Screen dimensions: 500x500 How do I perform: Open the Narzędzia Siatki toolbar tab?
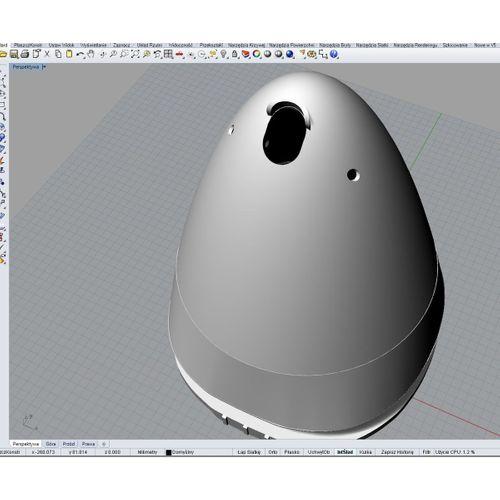tap(372, 45)
